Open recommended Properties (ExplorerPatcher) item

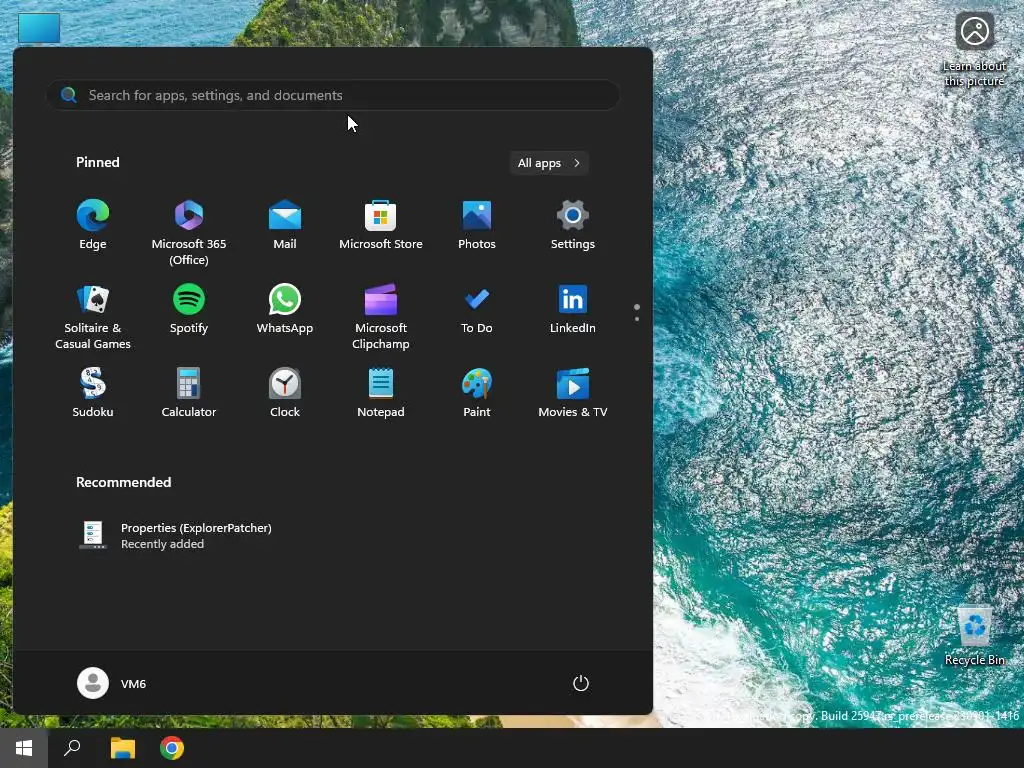pos(176,536)
